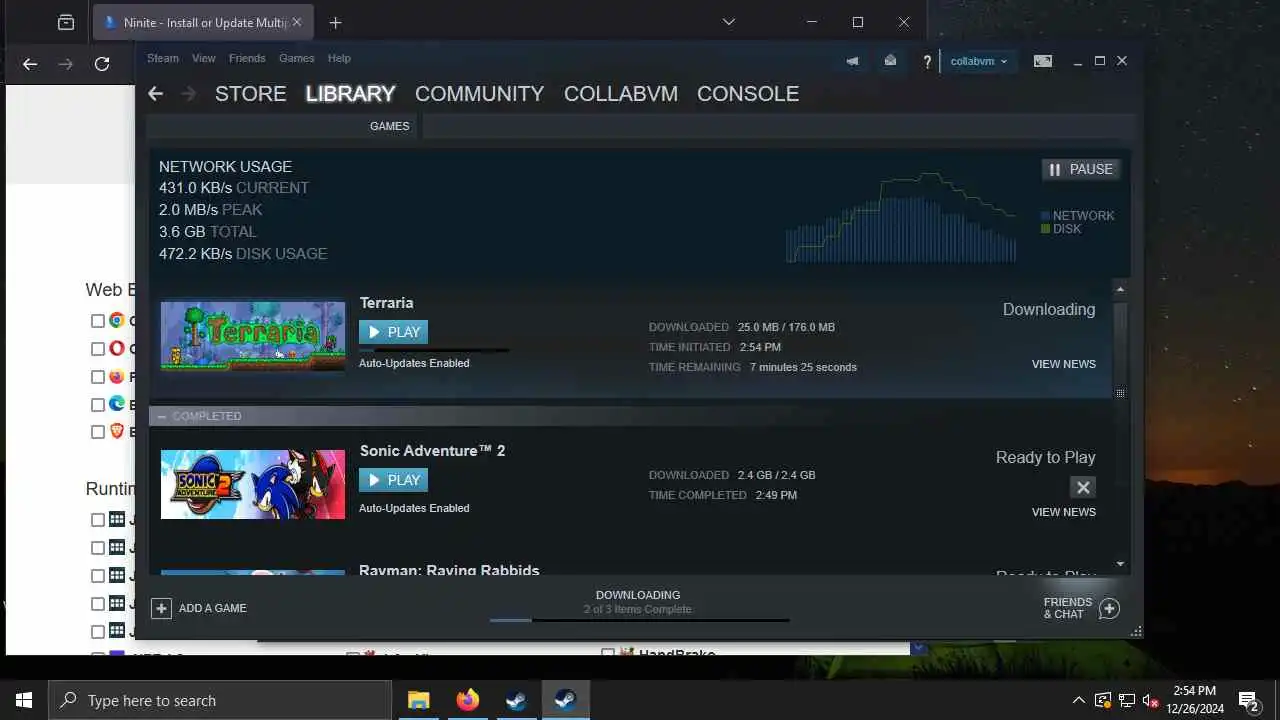
Task: Open the Steam menu
Action: [163, 58]
